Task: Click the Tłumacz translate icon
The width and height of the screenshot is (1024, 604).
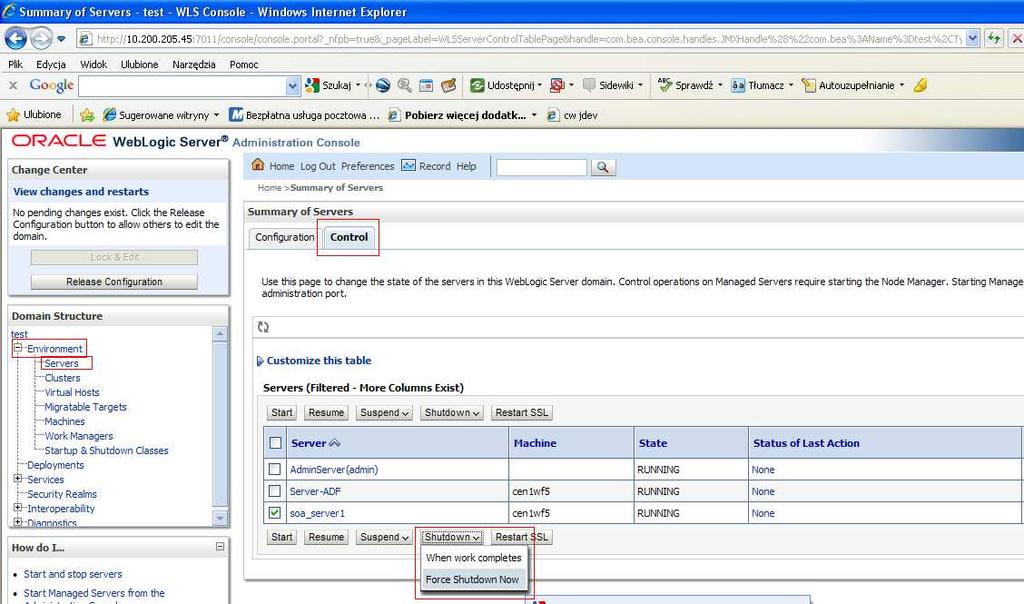Action: pyautogui.click(x=738, y=86)
